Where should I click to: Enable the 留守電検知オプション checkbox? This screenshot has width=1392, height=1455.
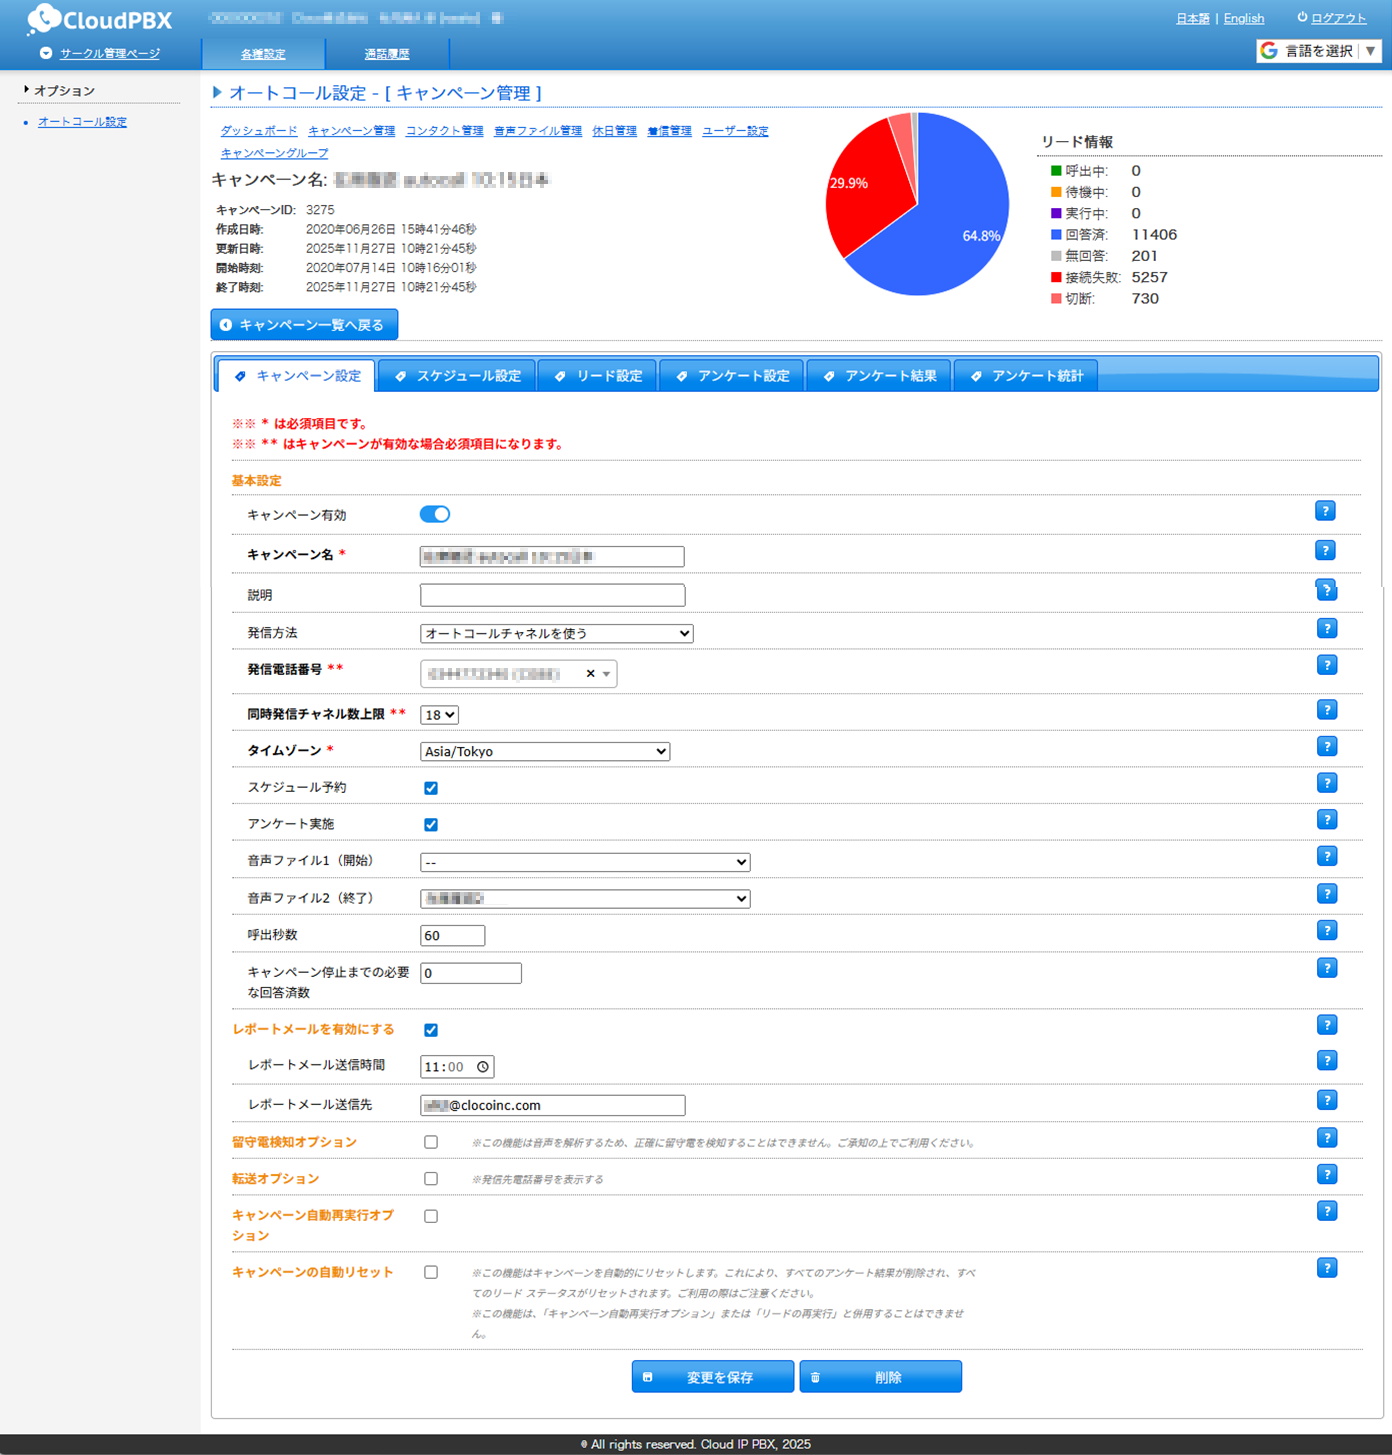click(x=431, y=1142)
